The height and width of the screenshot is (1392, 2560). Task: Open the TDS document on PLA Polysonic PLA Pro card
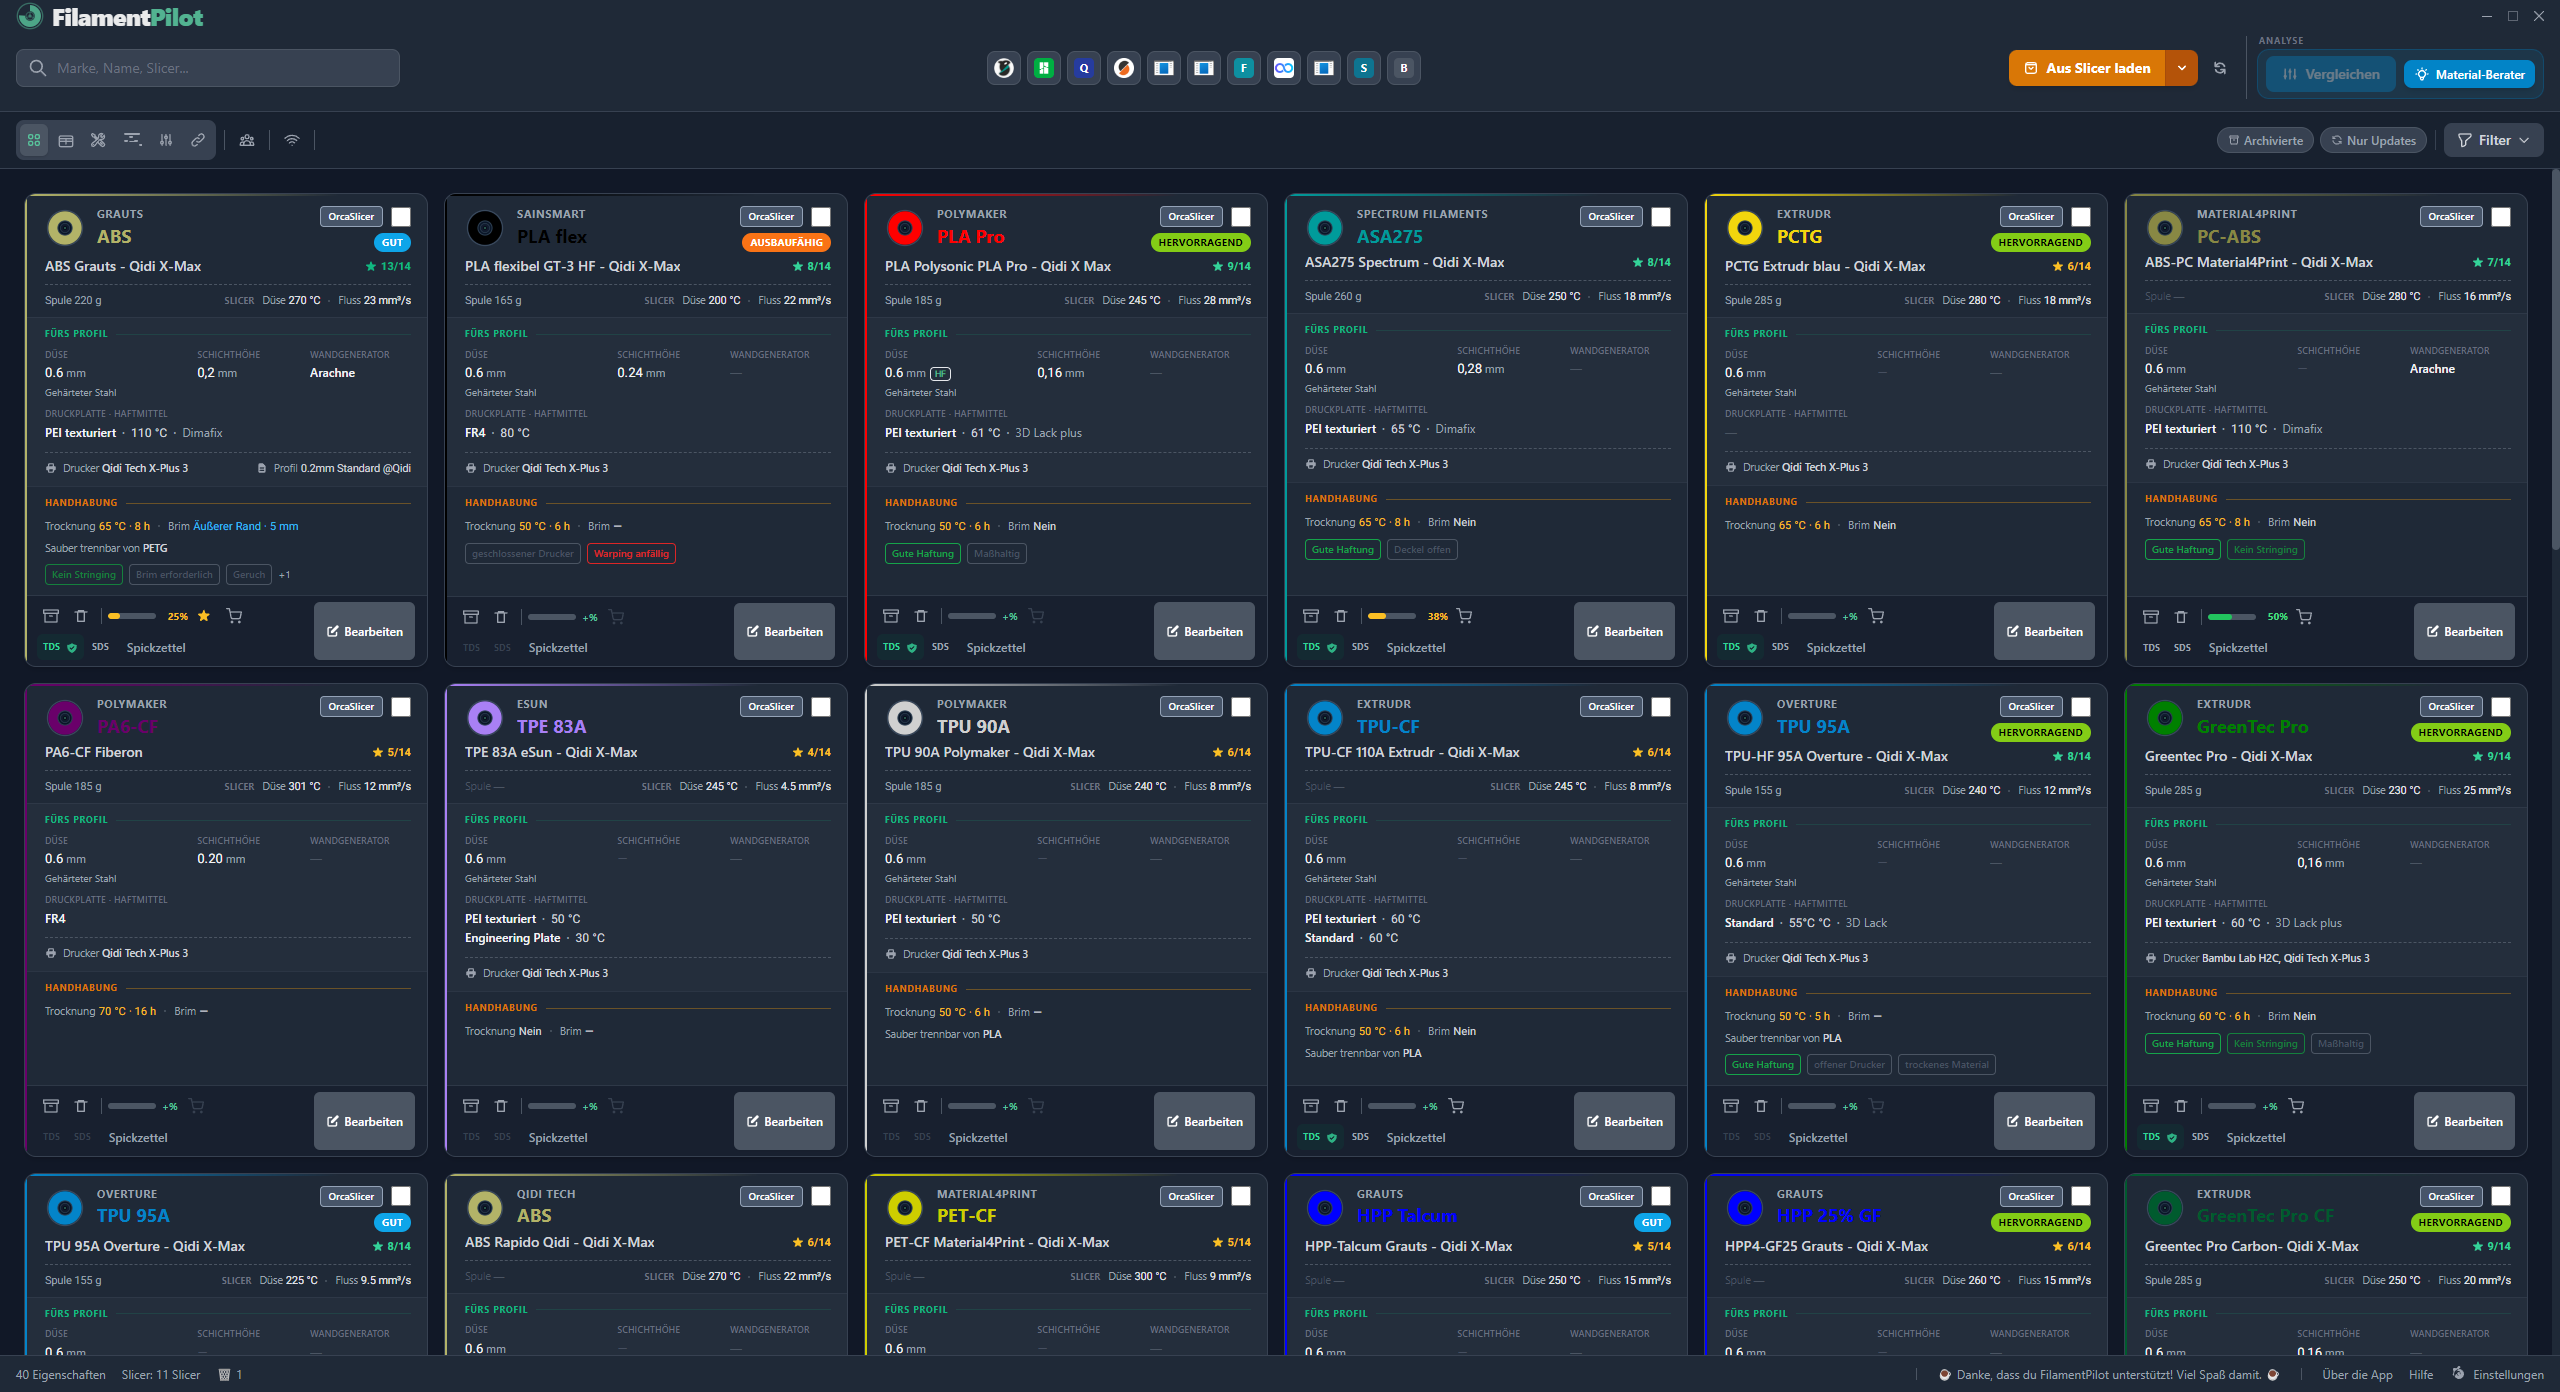click(899, 648)
